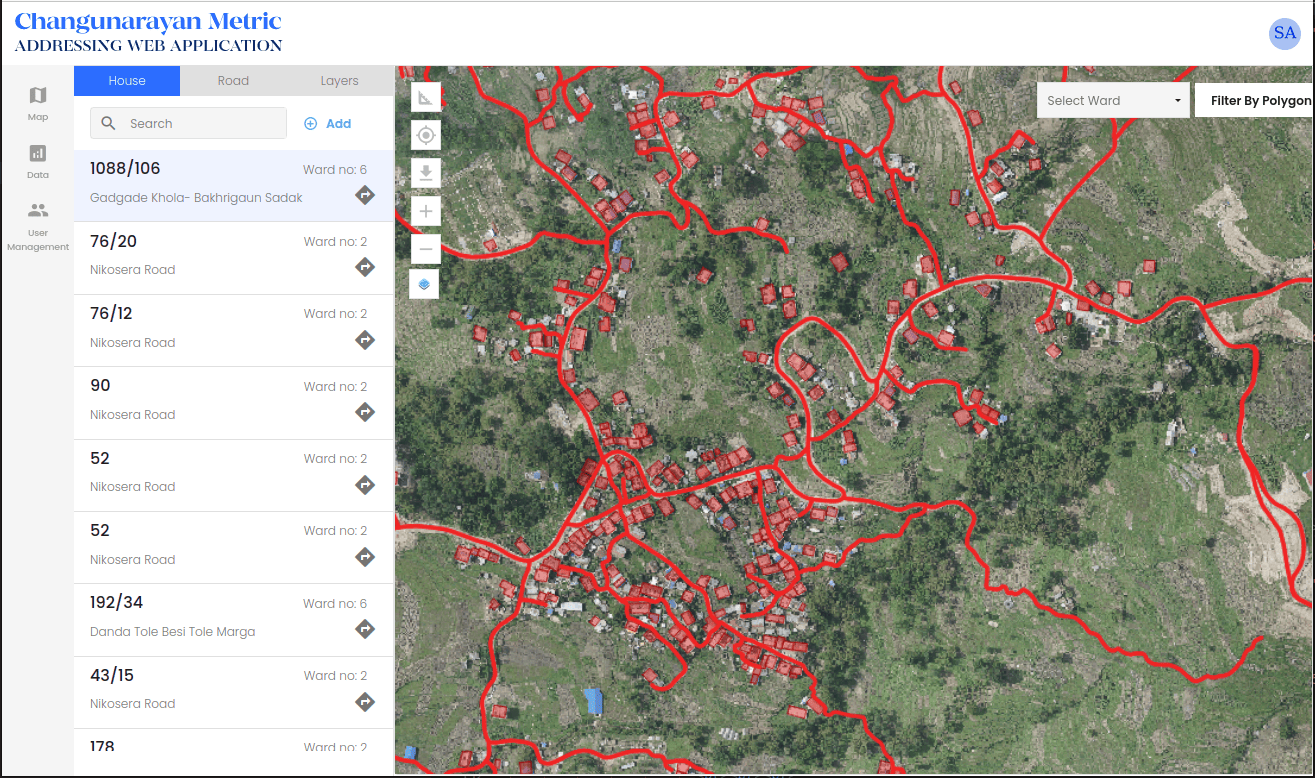Screen dimensions: 1315x778
Task: Open the map layers switcher icon
Action: tap(426, 285)
